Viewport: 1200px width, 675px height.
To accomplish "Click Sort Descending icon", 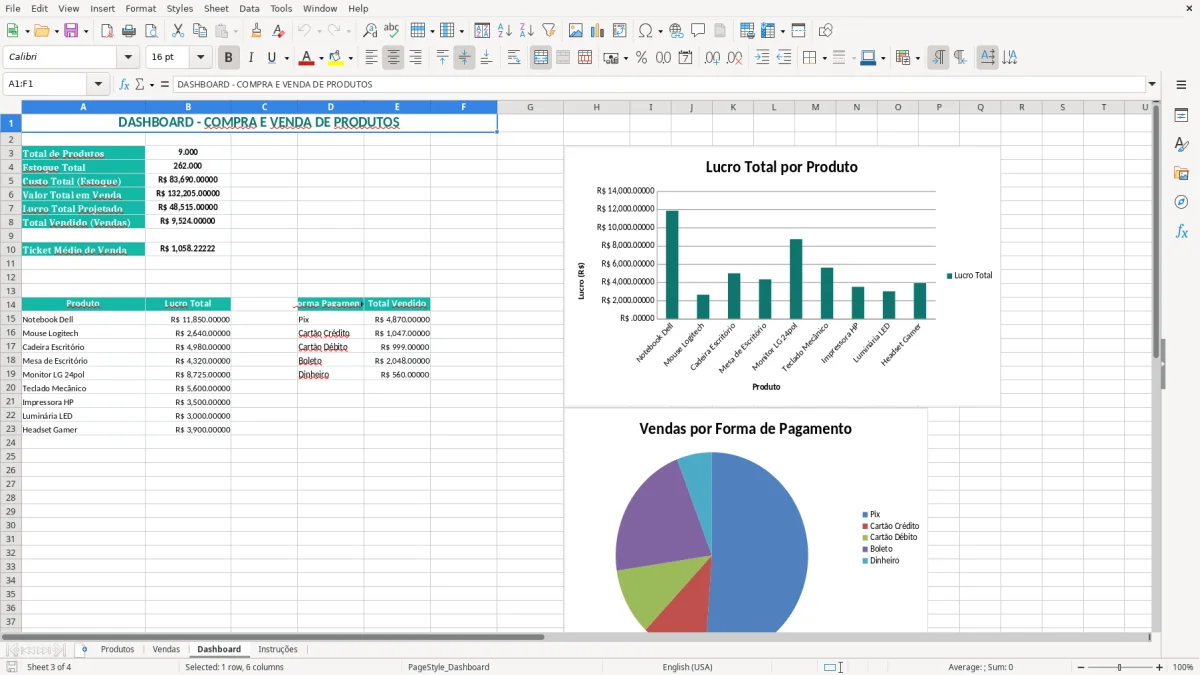I will click(x=527, y=31).
